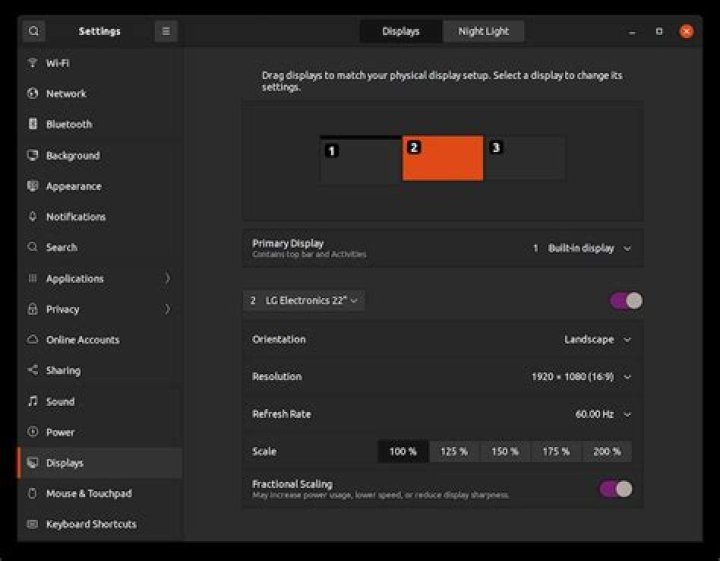Open Keyboard Shortcuts settings label
The height and width of the screenshot is (561, 720).
[91, 524]
